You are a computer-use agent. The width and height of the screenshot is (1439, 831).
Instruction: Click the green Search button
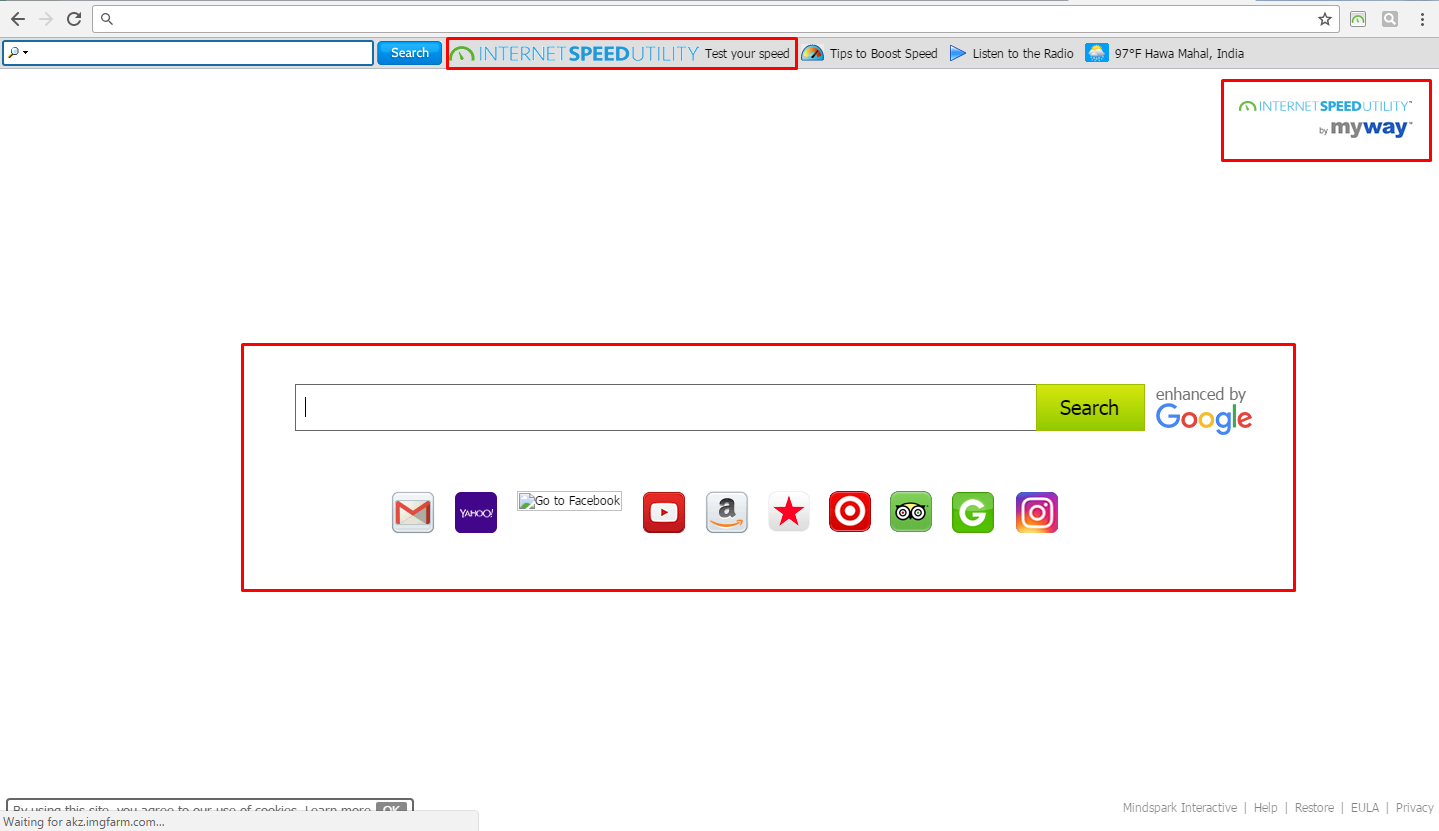[x=1090, y=408]
